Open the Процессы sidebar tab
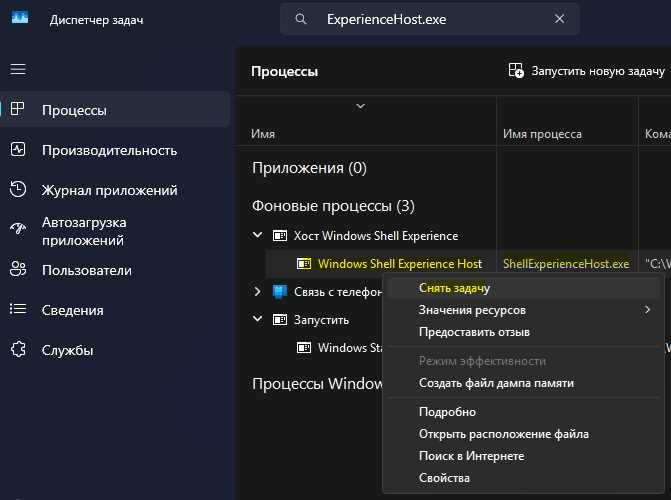671x500 pixels. (x=115, y=110)
